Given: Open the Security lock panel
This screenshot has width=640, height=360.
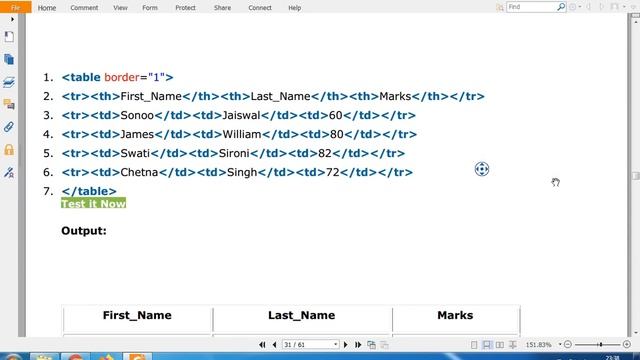Looking at the screenshot, I should click(9, 150).
